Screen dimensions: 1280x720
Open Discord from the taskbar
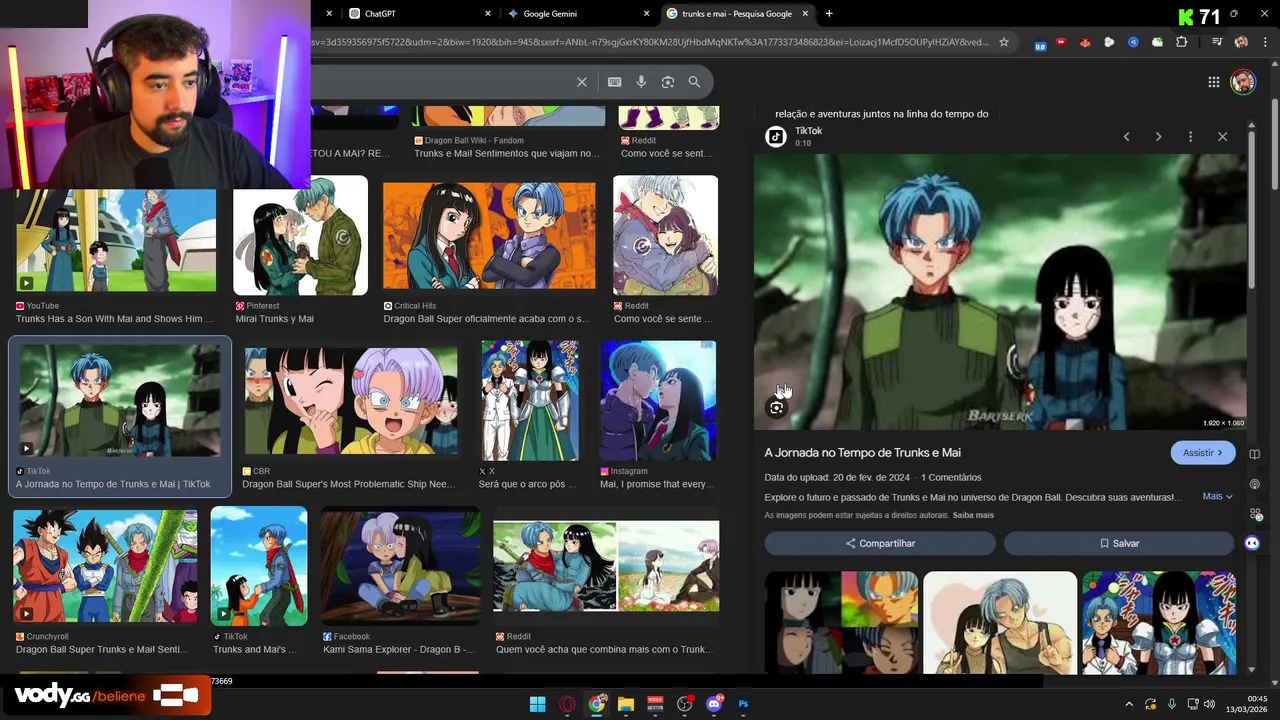click(x=714, y=704)
